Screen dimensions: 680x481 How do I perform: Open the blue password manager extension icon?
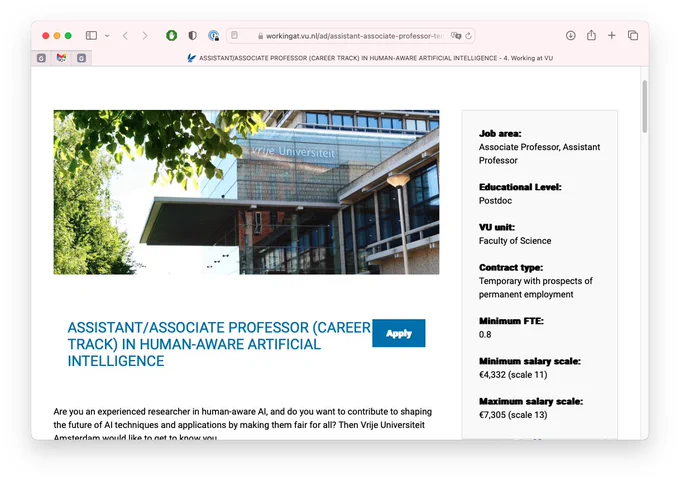tap(213, 36)
